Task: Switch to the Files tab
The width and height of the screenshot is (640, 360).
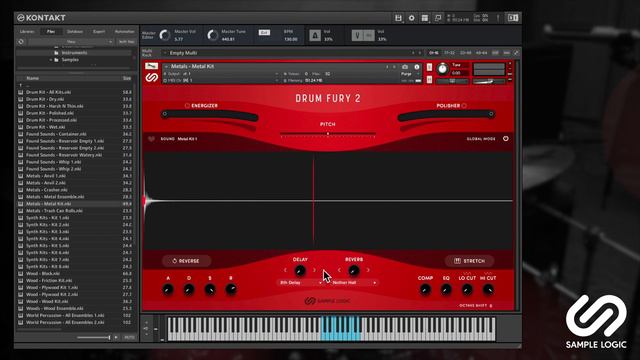Action: [x=51, y=31]
